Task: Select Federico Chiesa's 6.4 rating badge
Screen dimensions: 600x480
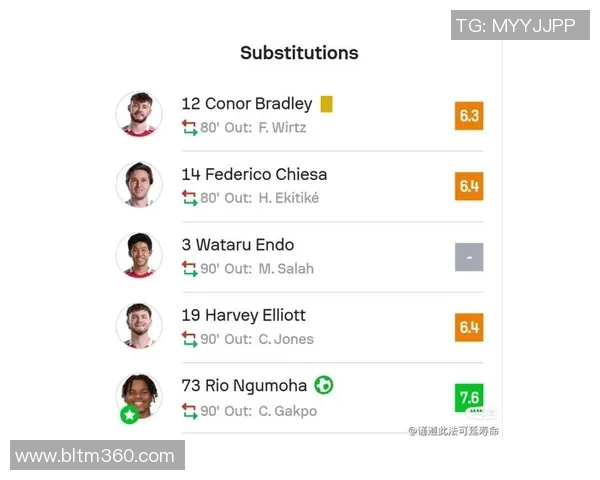Action: [x=469, y=186]
